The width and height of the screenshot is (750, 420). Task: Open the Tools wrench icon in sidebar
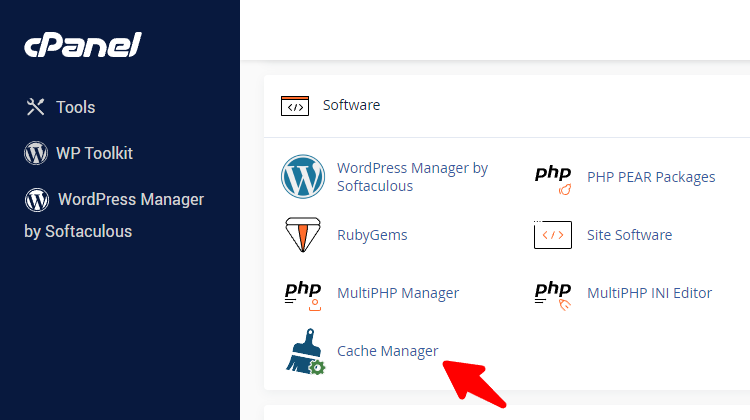click(35, 107)
